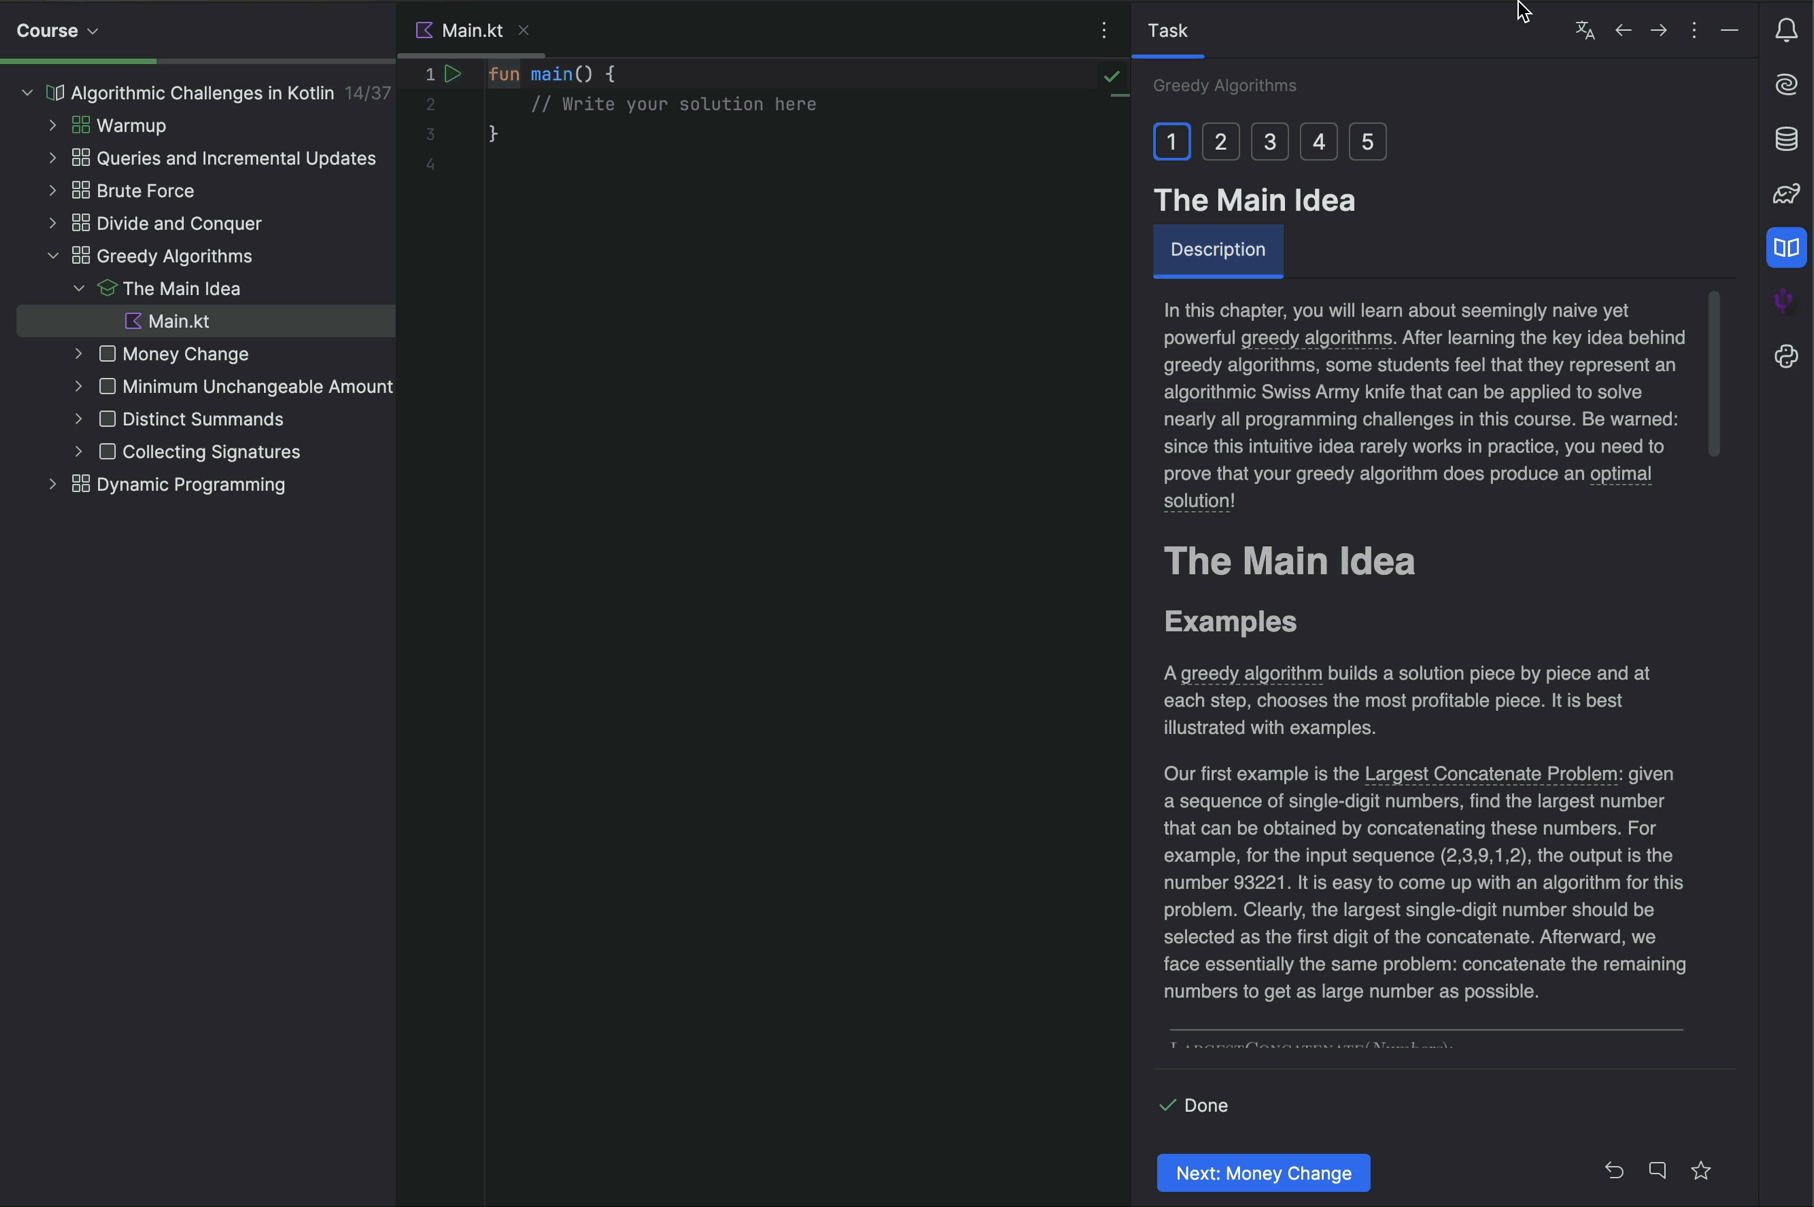Click the green inspection checkmark in editor

click(1112, 76)
